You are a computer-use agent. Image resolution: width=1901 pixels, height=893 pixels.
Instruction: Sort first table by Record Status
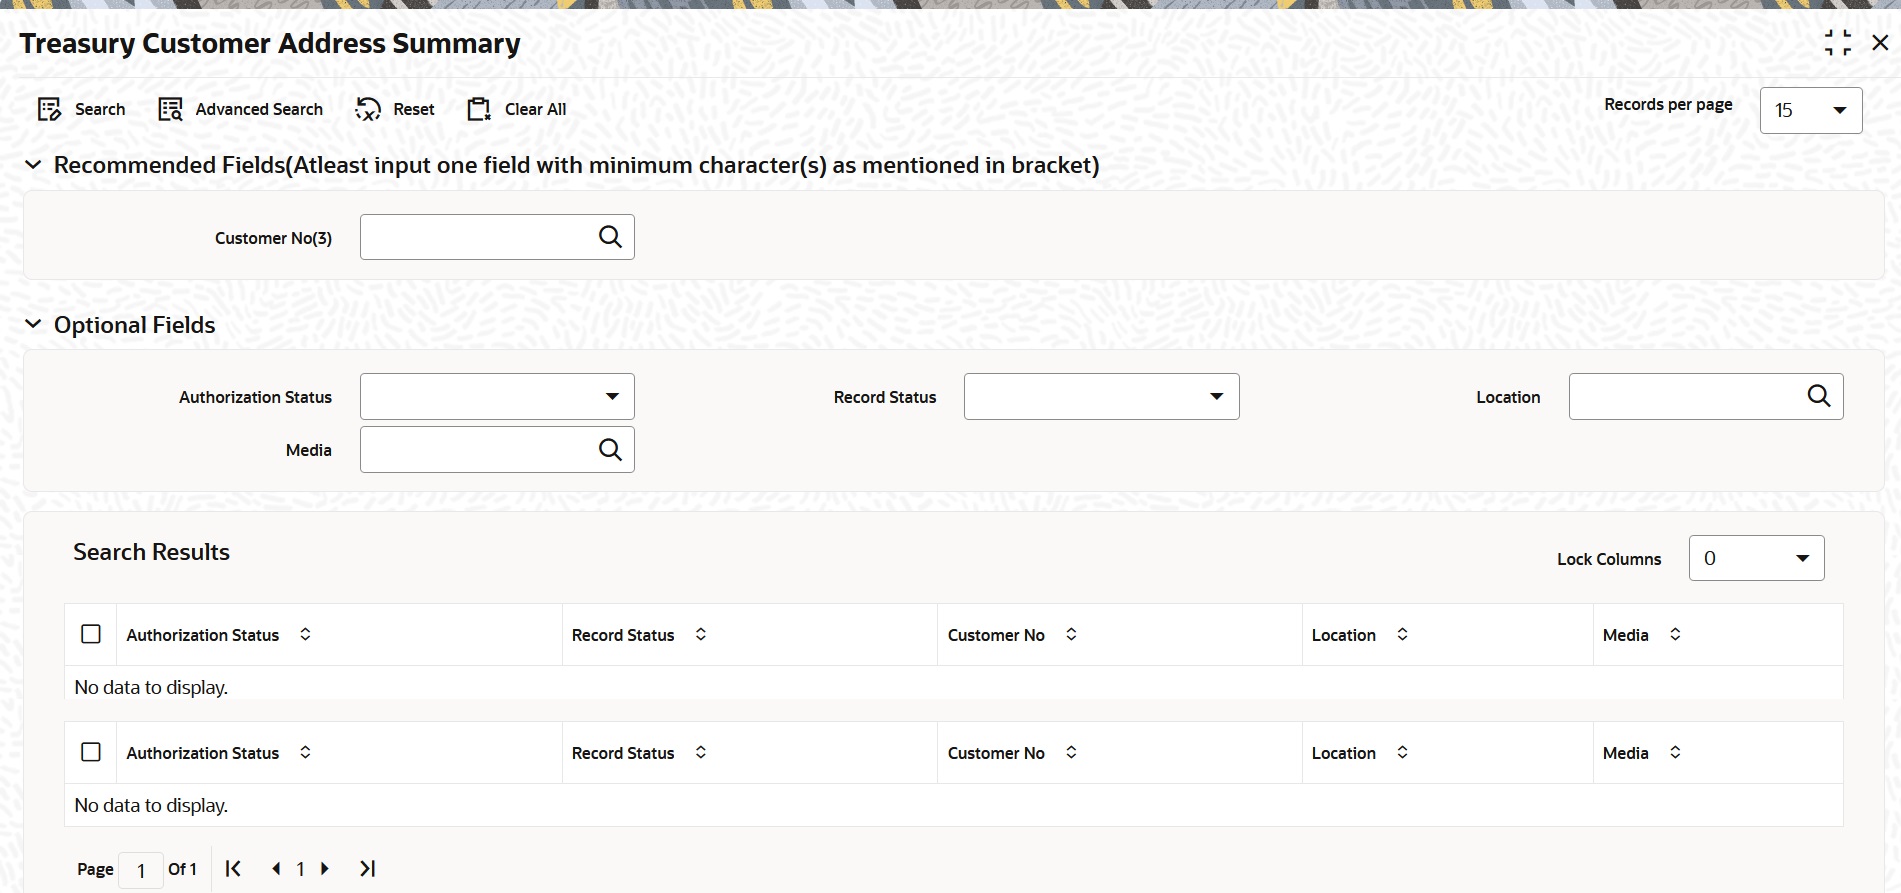pyautogui.click(x=701, y=634)
